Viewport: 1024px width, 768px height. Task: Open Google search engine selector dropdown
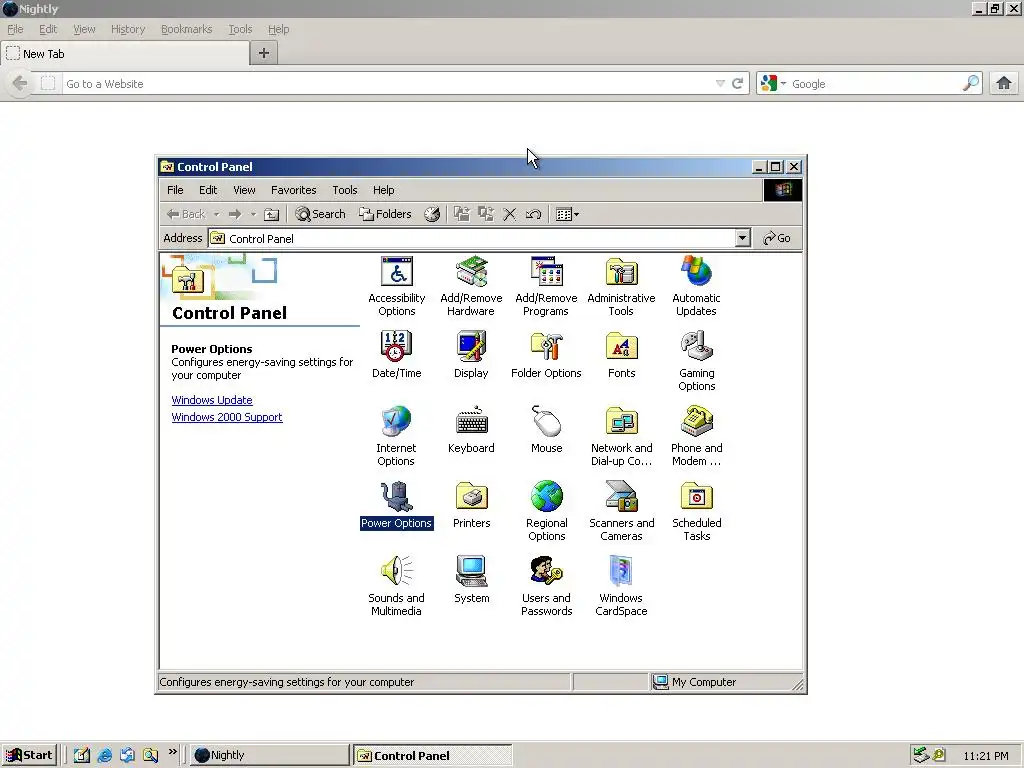tap(783, 84)
